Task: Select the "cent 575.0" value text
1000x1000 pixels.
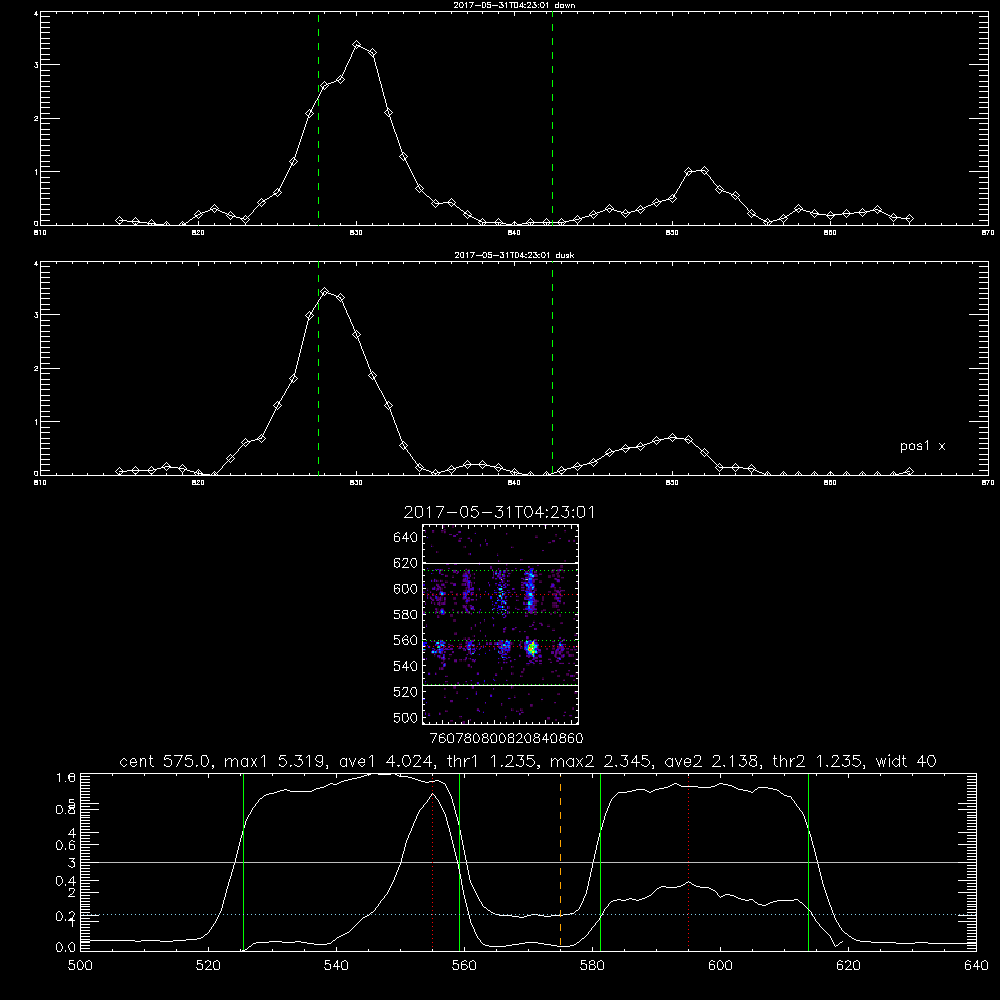Action: click(x=165, y=761)
